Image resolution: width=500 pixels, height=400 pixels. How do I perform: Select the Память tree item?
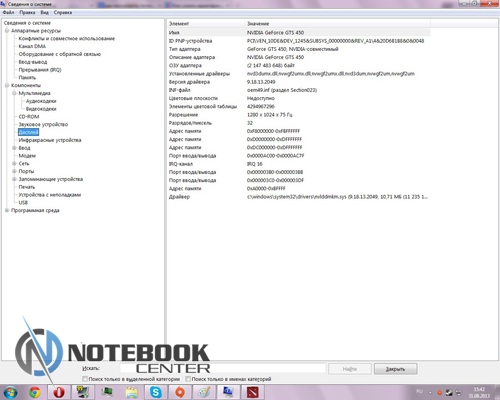pos(27,77)
